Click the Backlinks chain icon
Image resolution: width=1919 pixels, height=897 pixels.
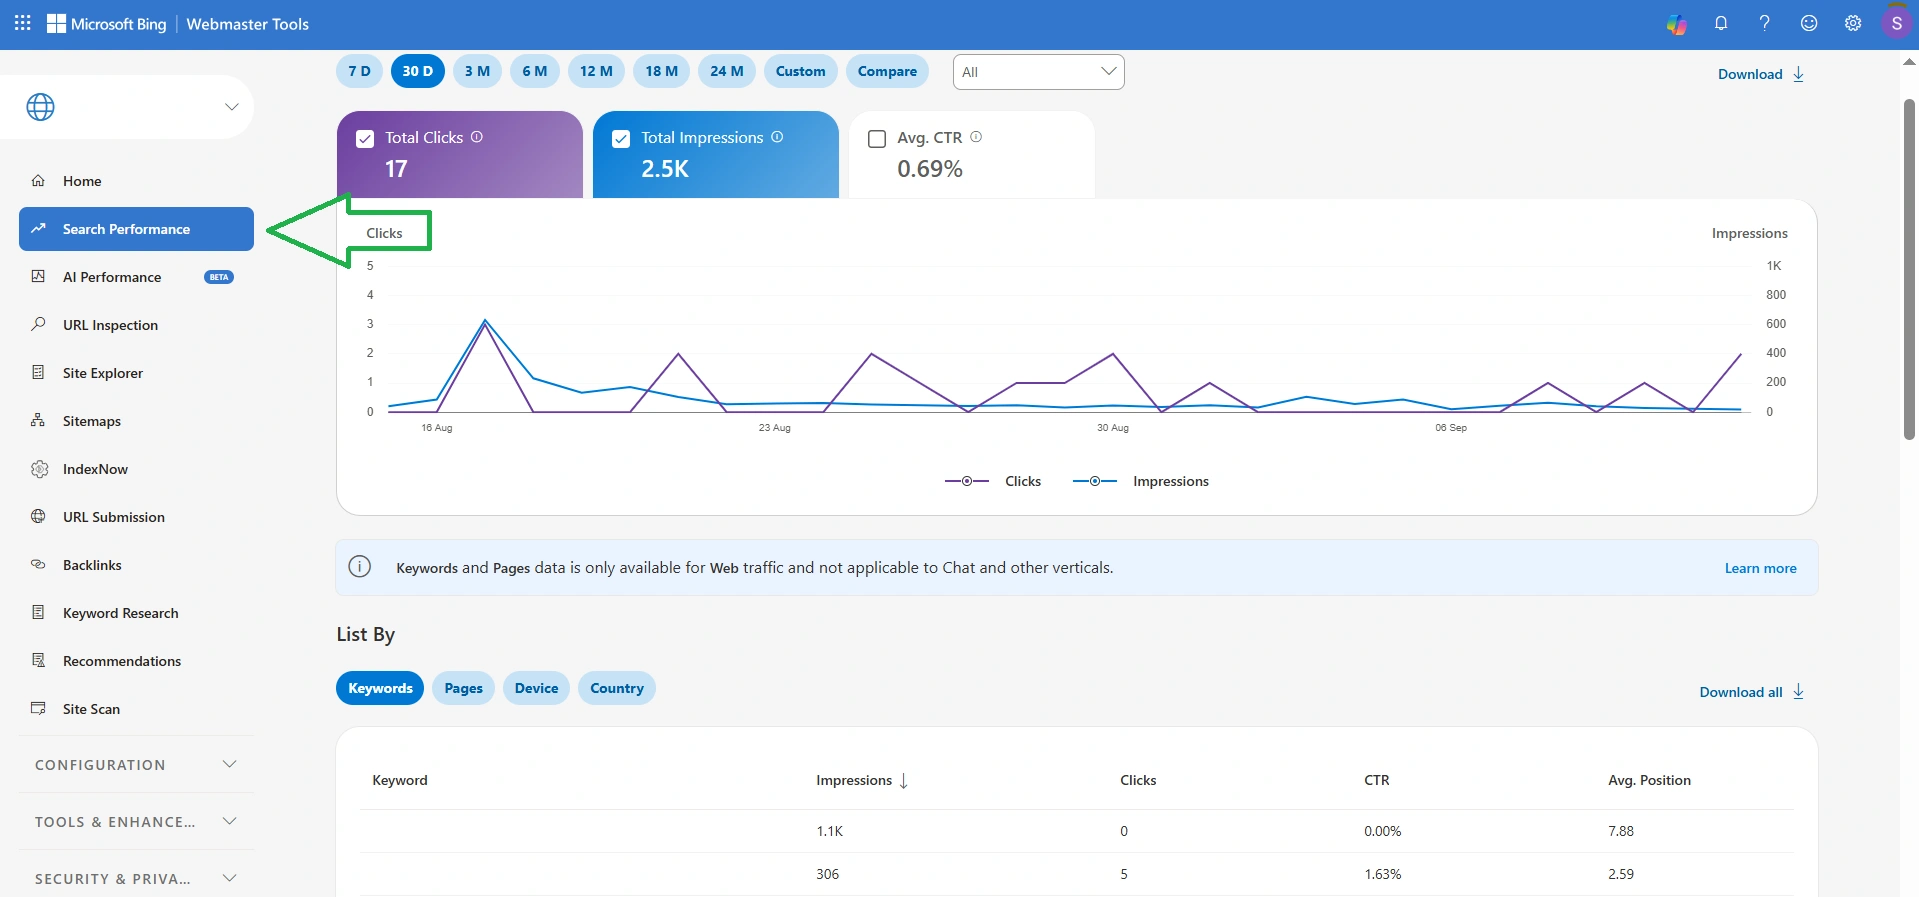[38, 565]
